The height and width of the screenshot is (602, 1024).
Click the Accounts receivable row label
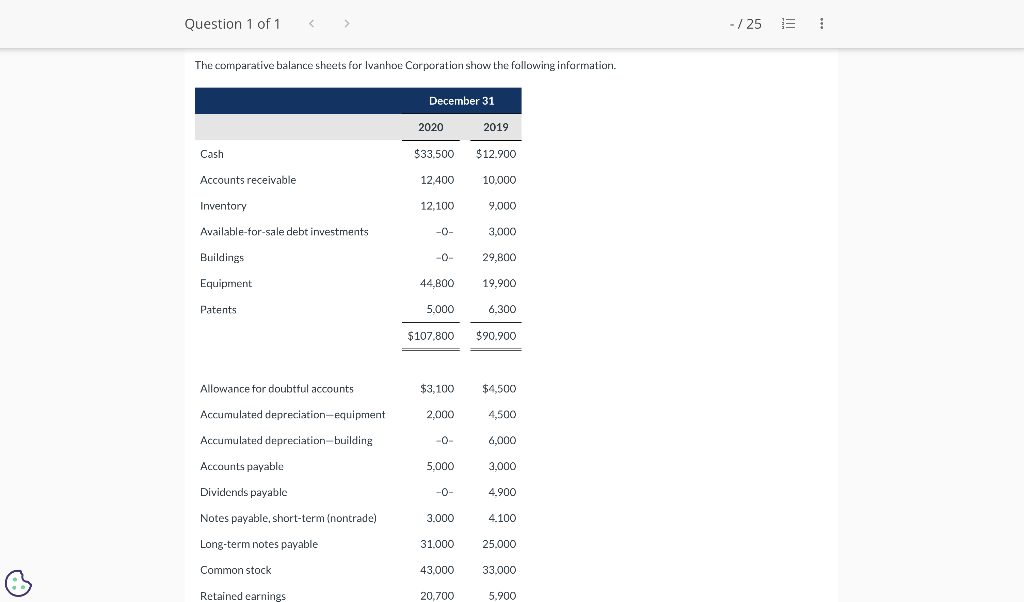[x=248, y=180]
